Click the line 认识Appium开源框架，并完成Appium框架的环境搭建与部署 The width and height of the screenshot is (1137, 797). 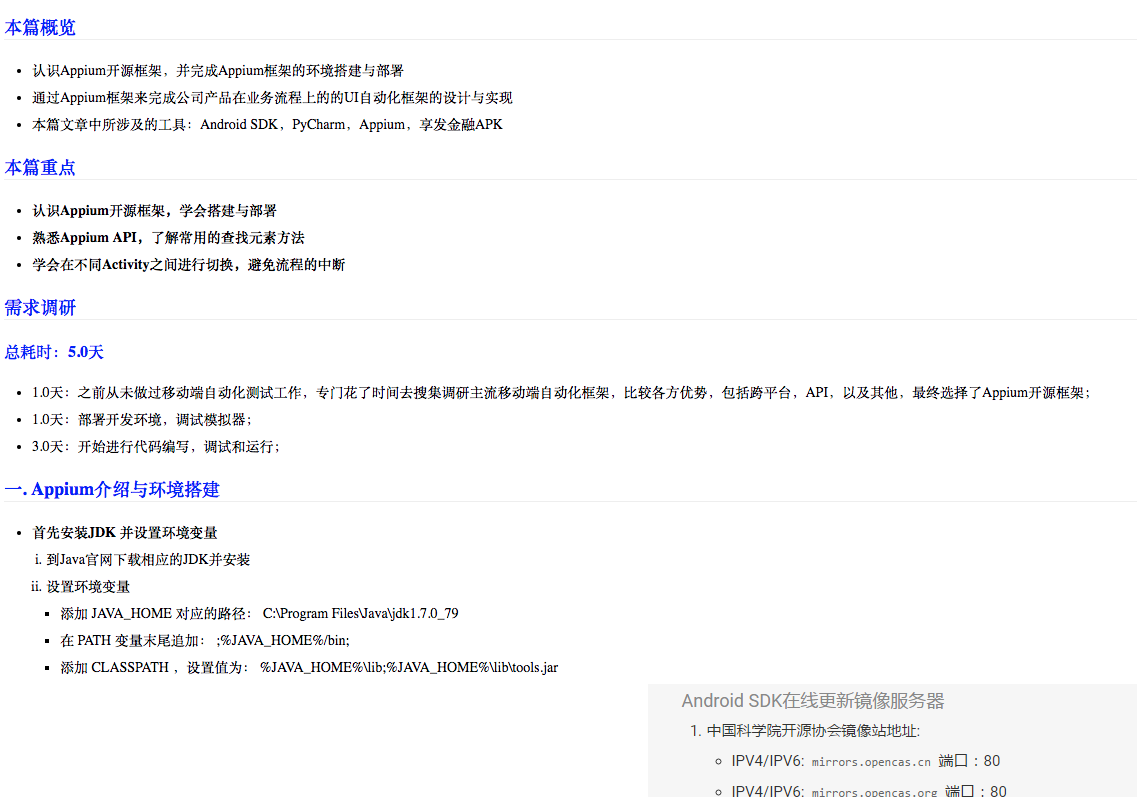click(218, 70)
